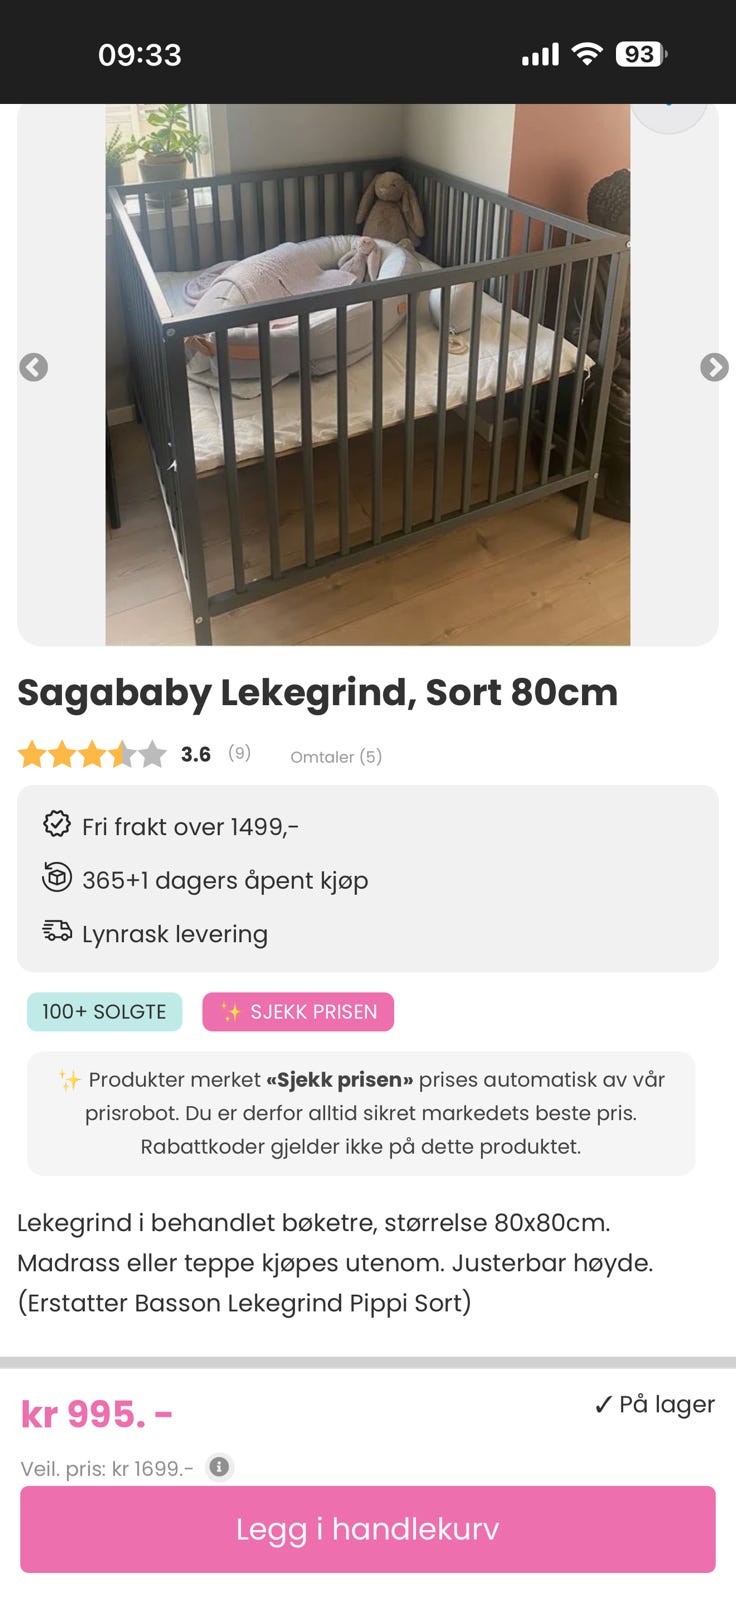Image resolution: width=736 pixels, height=1600 pixels.
Task: Open the playpen product photo
Action: pos(368,375)
